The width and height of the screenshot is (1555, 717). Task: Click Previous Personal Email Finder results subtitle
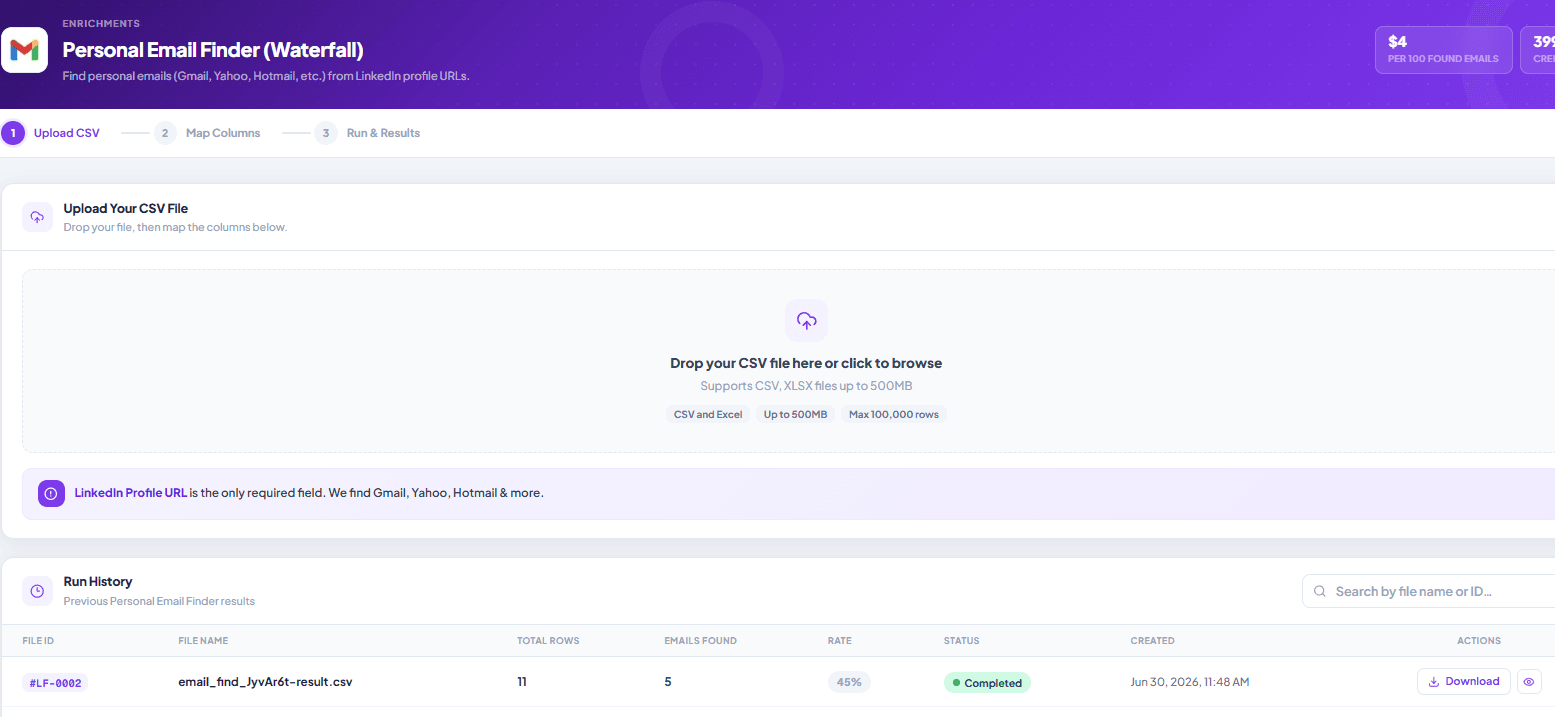159,601
